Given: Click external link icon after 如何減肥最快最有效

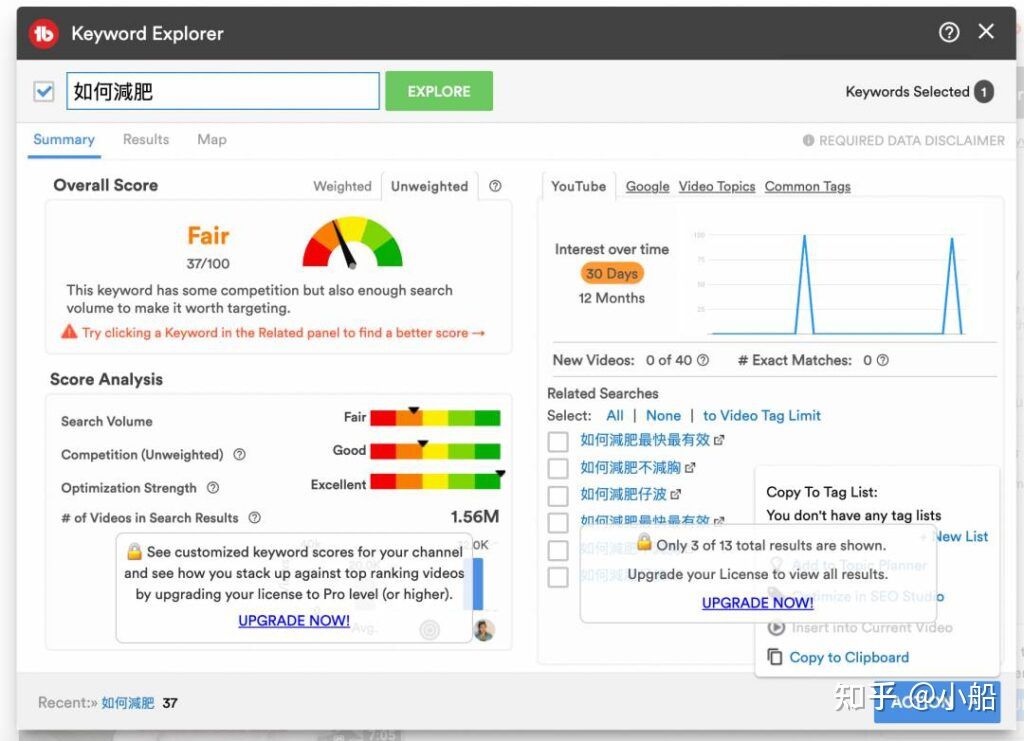Looking at the screenshot, I should click(719, 441).
